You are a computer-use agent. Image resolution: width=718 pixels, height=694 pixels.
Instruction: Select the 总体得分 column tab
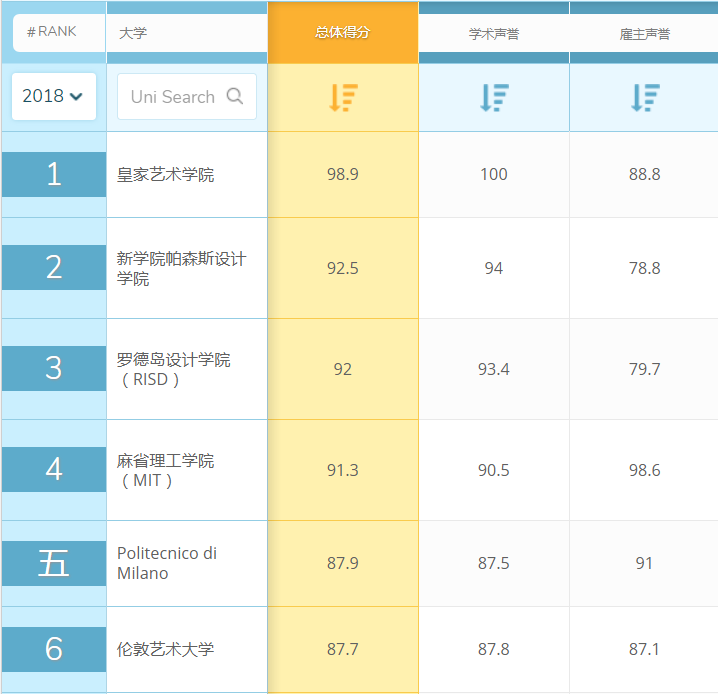click(343, 33)
